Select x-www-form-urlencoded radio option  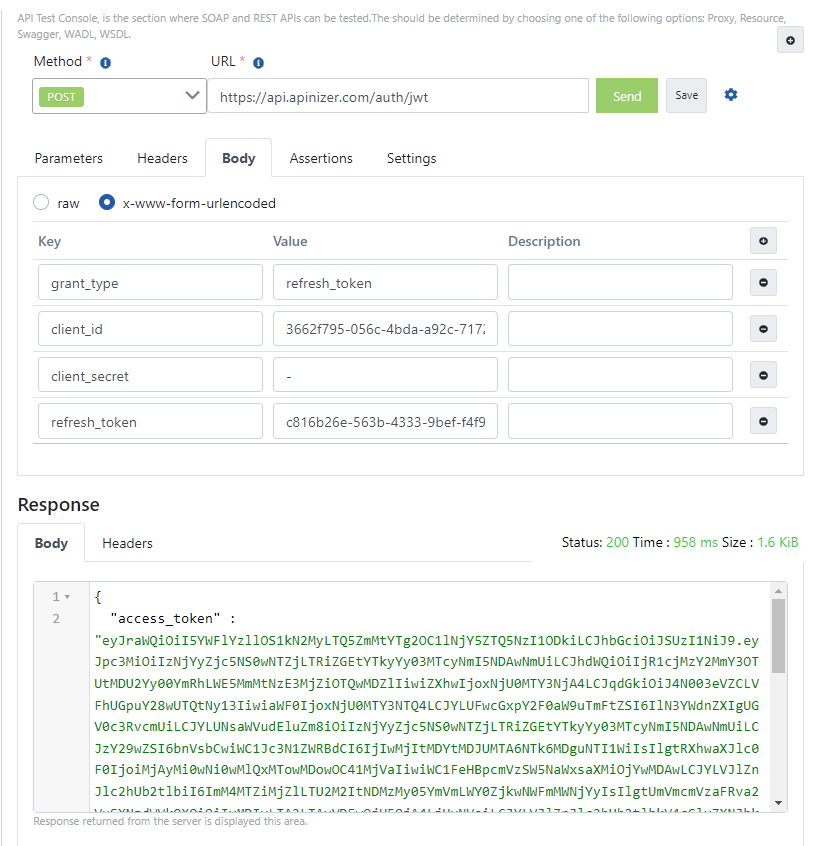point(107,203)
